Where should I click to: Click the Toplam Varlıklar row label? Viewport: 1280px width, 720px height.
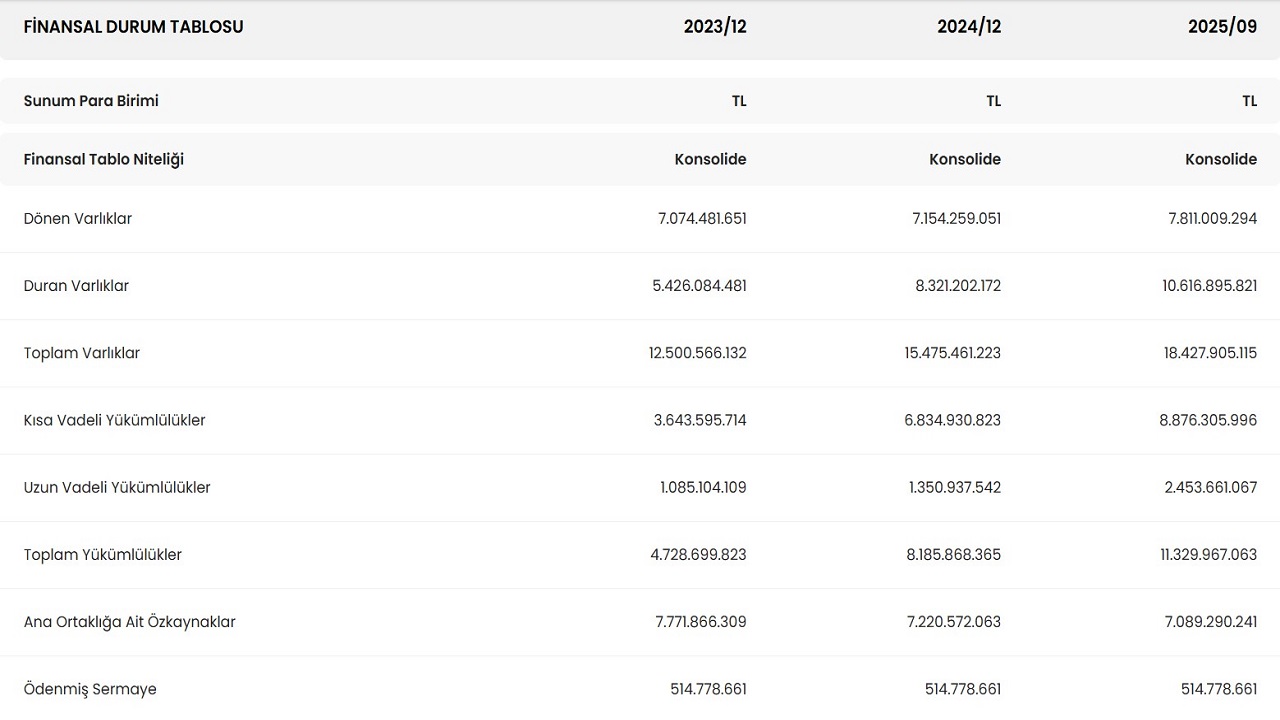82,353
